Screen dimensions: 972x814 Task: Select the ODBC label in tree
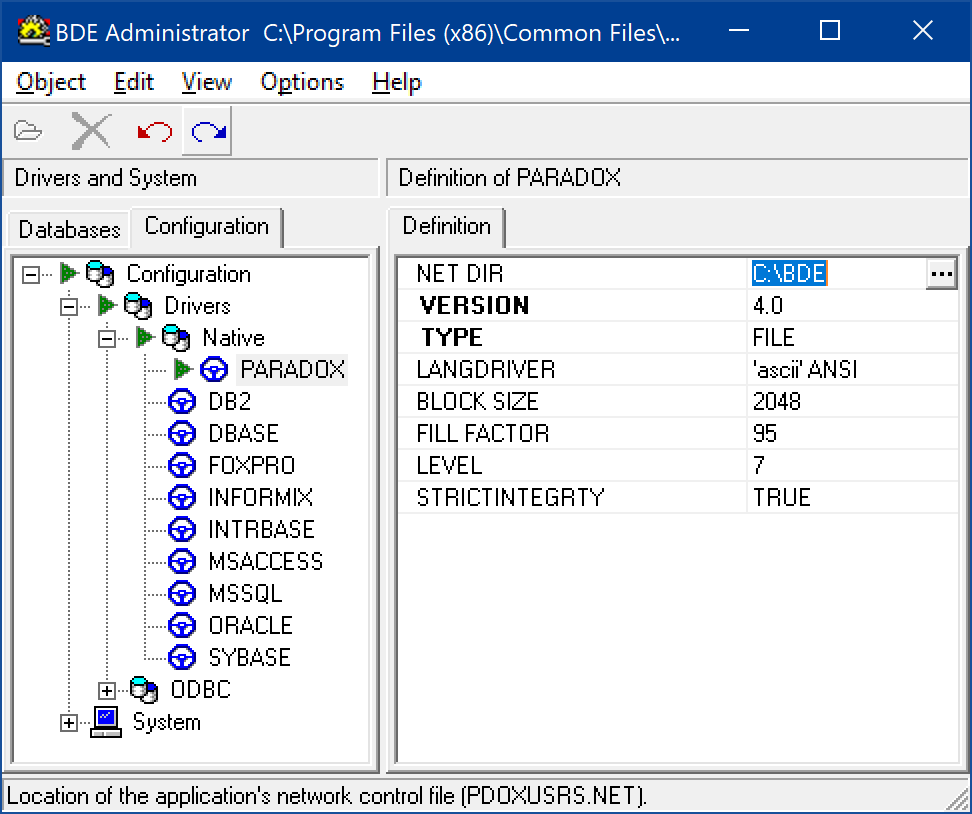(x=200, y=689)
